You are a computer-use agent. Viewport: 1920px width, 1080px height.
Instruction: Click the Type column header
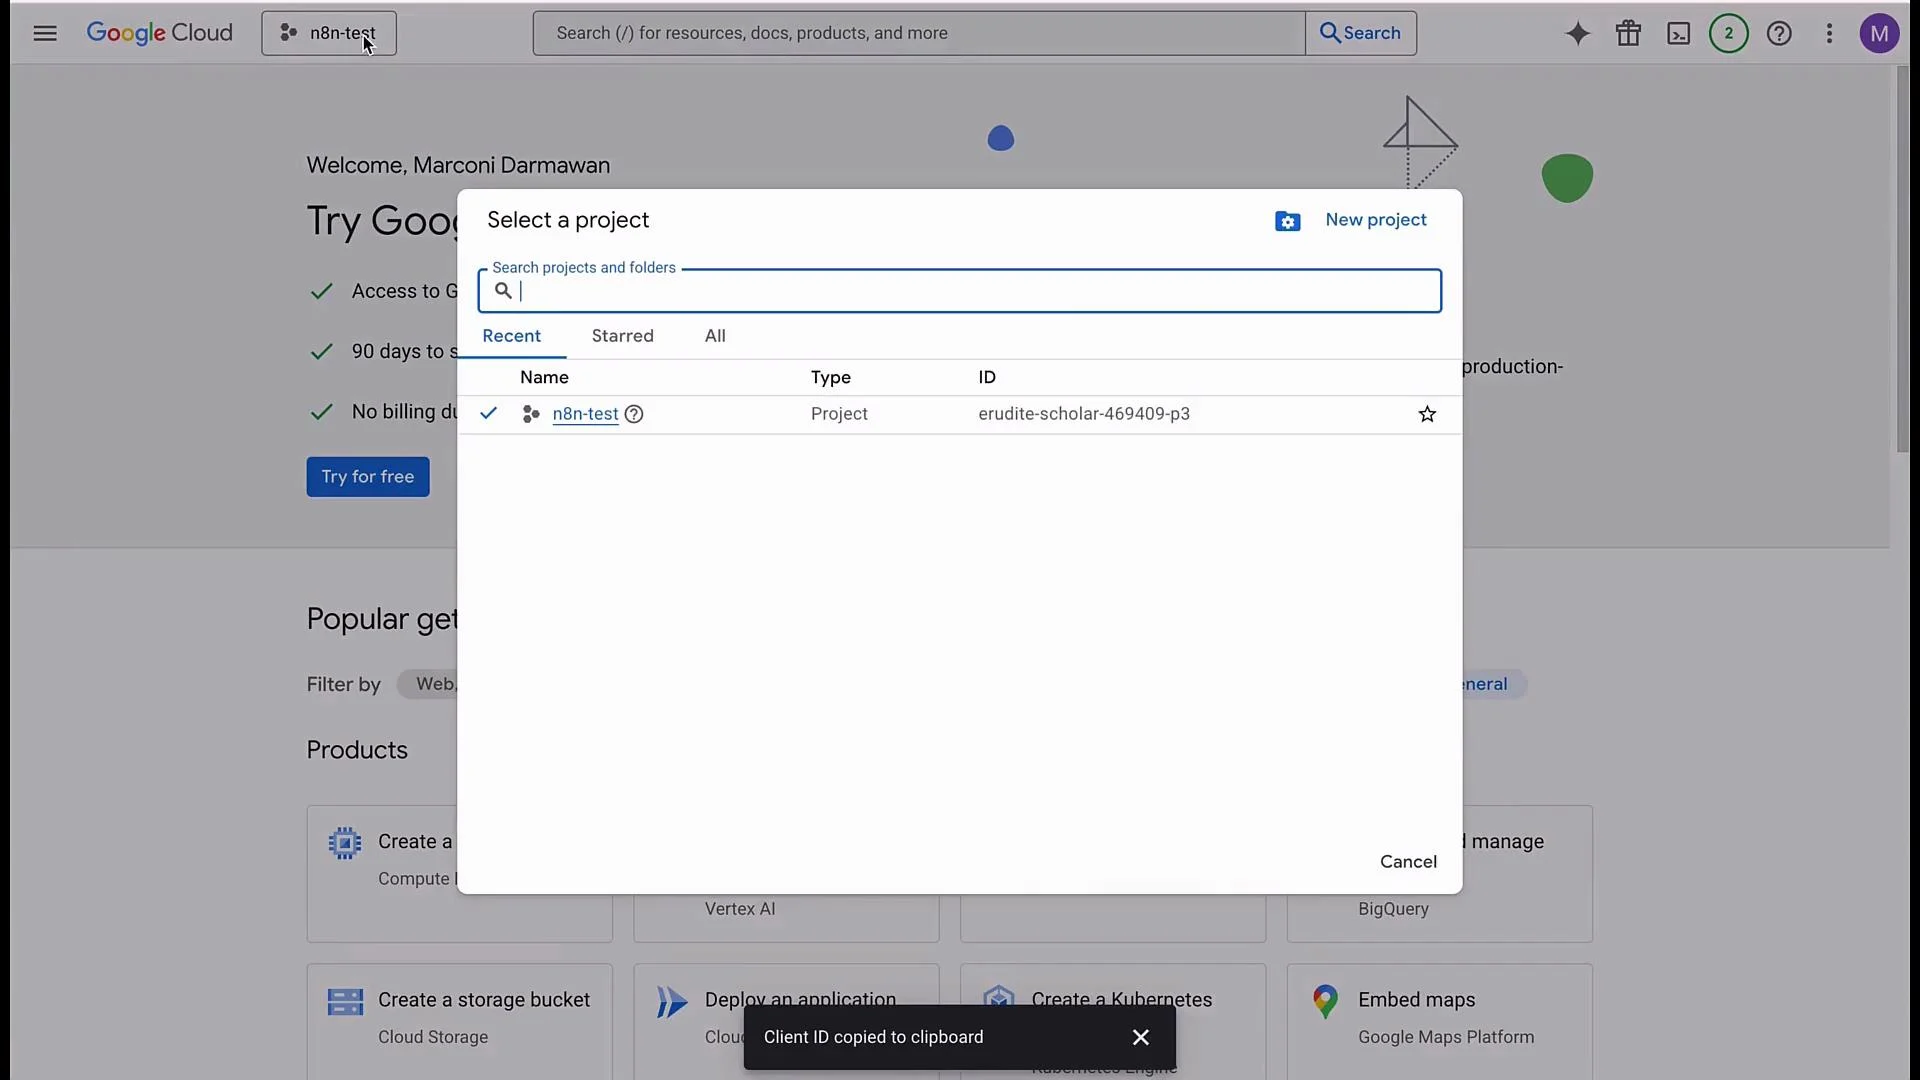(x=831, y=377)
